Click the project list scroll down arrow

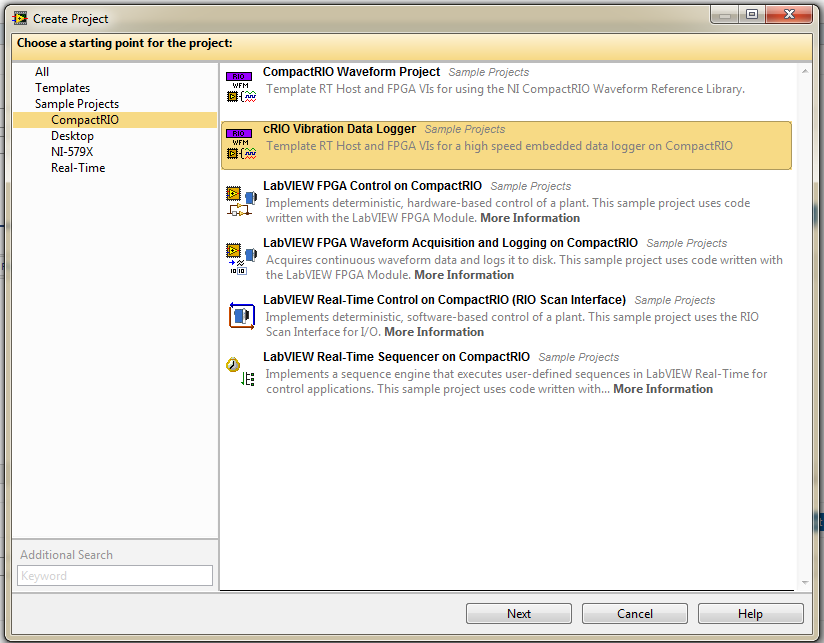pyautogui.click(x=805, y=583)
